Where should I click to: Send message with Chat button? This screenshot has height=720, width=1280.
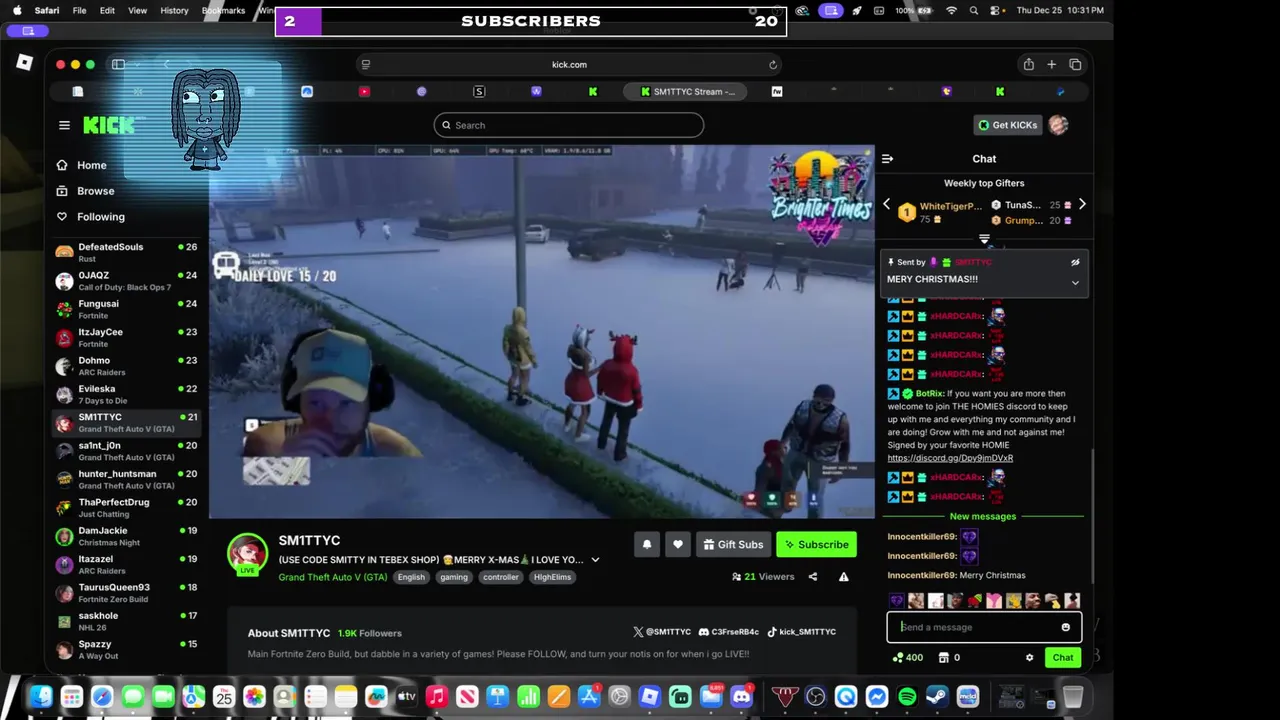[1062, 658]
